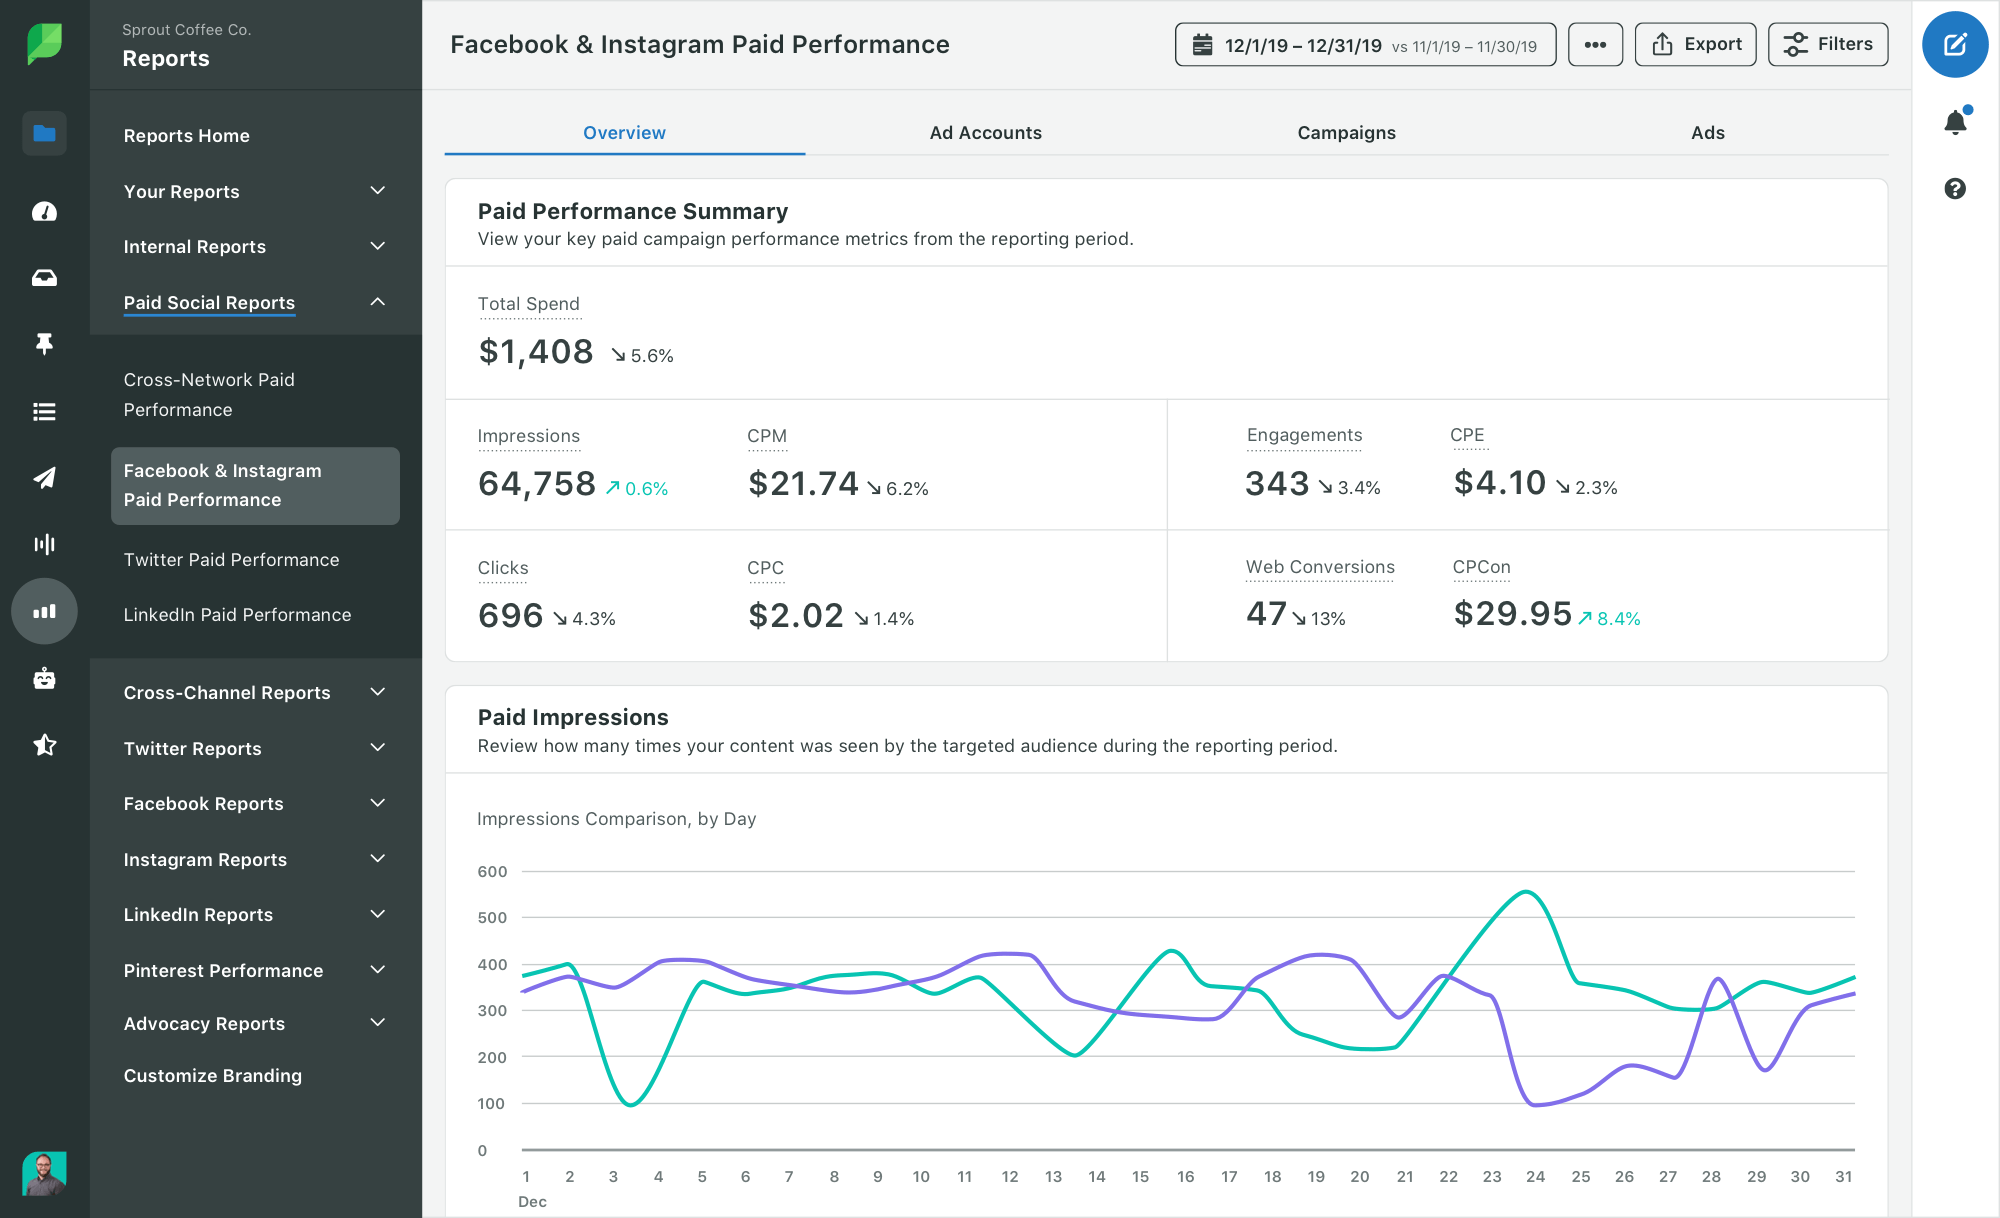This screenshot has height=1218, width=2000.
Task: Click the pin icon in left rail
Action: coord(44,344)
